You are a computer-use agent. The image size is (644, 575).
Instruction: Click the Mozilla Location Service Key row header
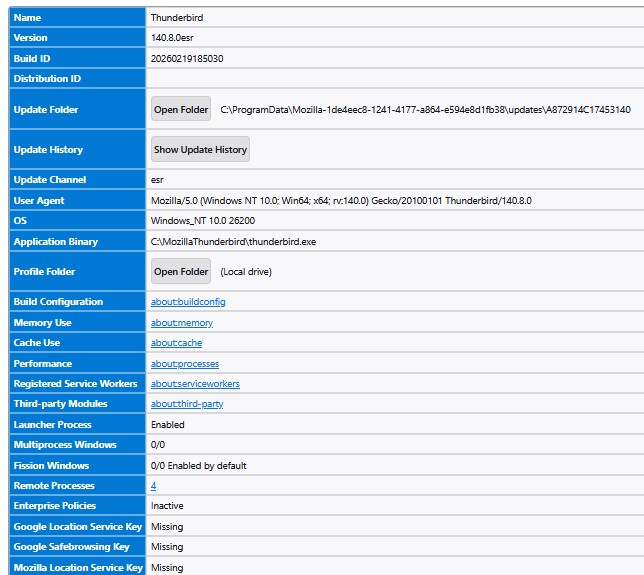tap(77, 567)
